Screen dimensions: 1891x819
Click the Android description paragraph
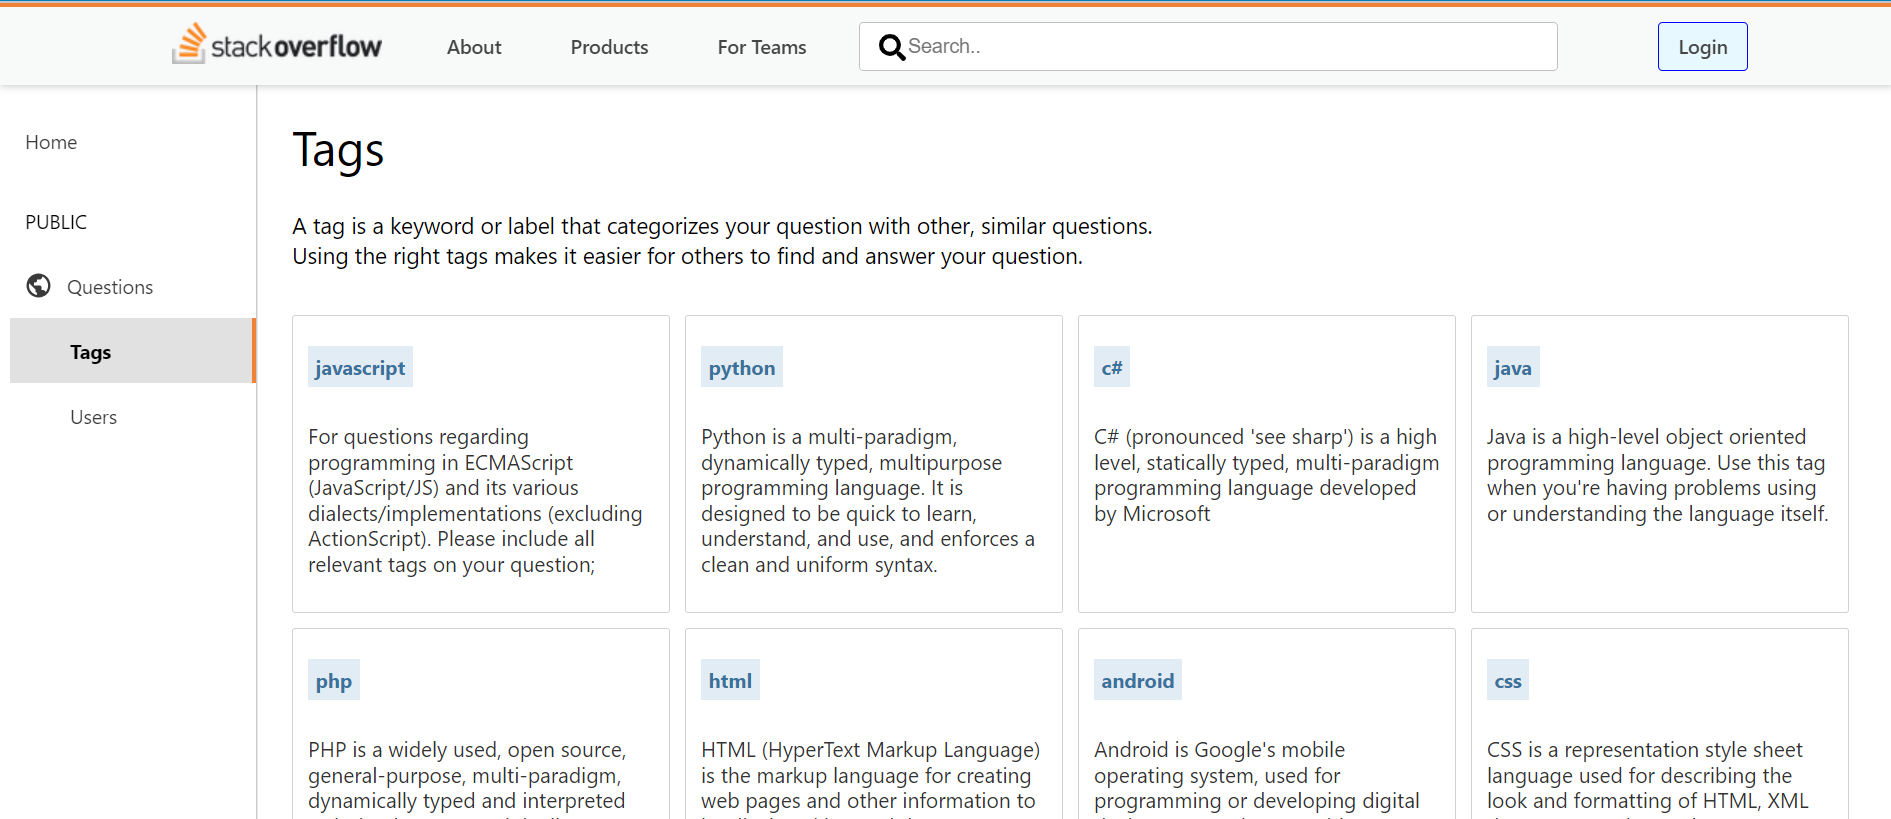coord(1257,777)
